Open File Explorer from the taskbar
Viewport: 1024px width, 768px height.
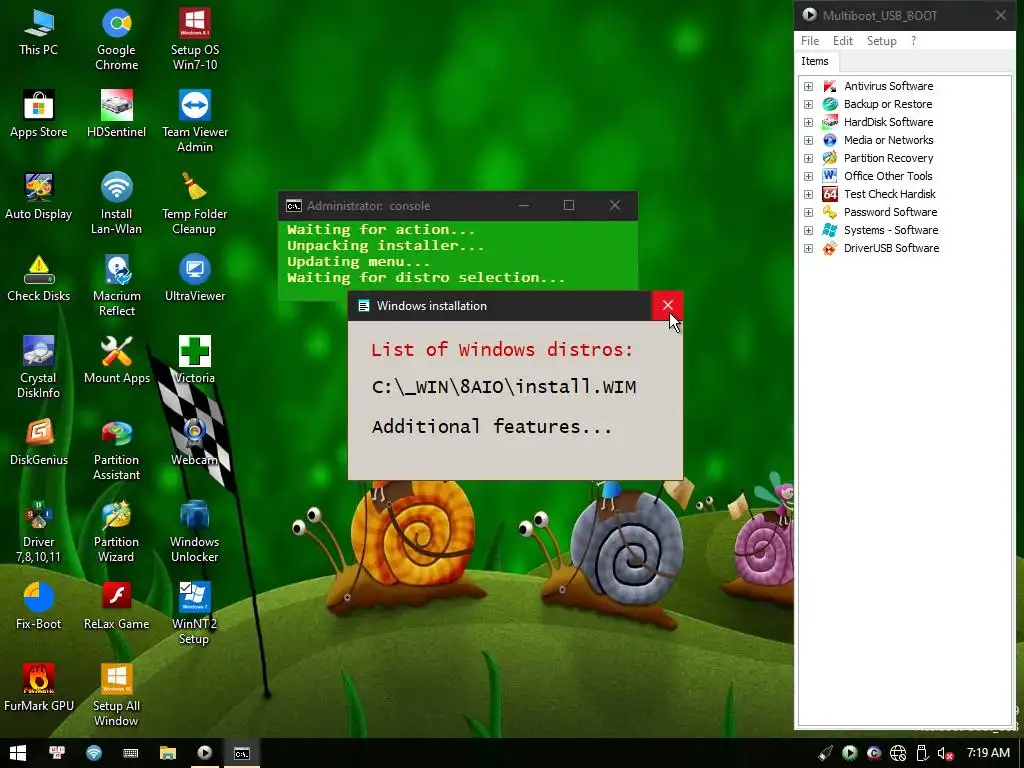coord(168,753)
